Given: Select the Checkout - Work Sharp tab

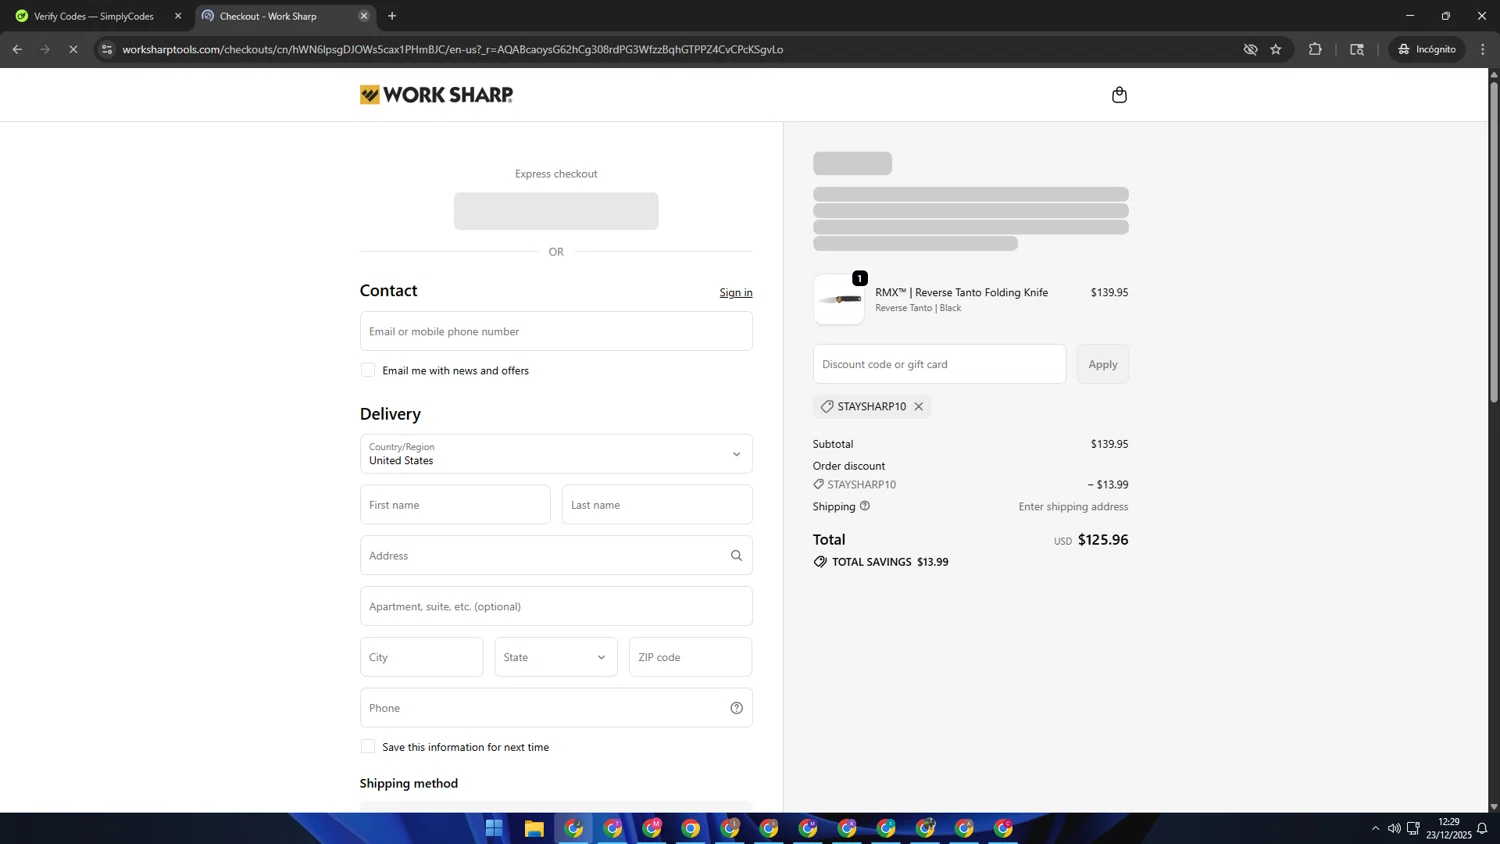Looking at the screenshot, I should (x=284, y=16).
